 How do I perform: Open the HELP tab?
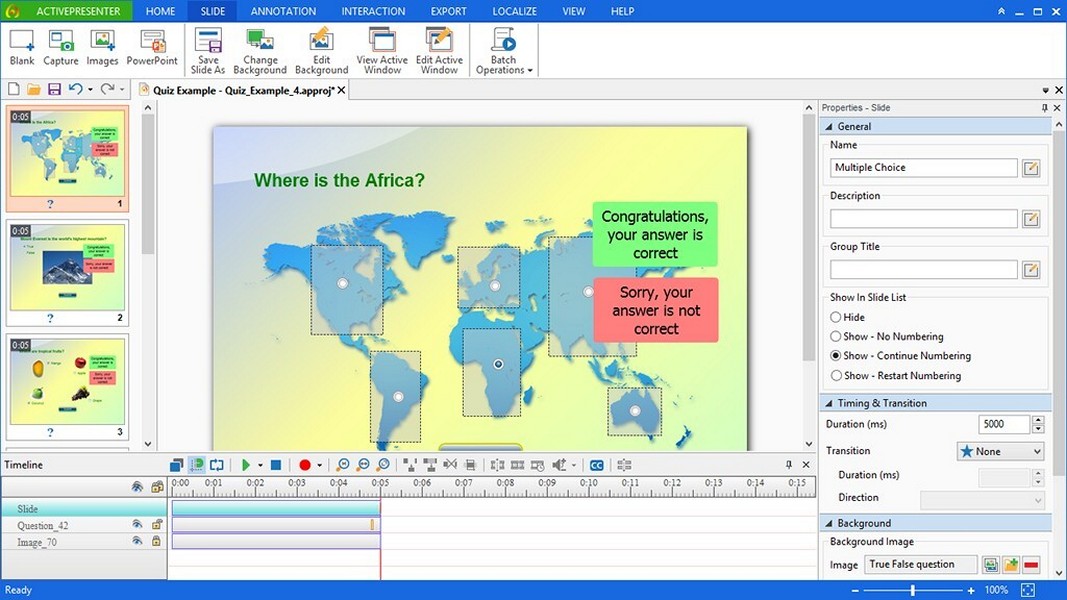point(622,11)
